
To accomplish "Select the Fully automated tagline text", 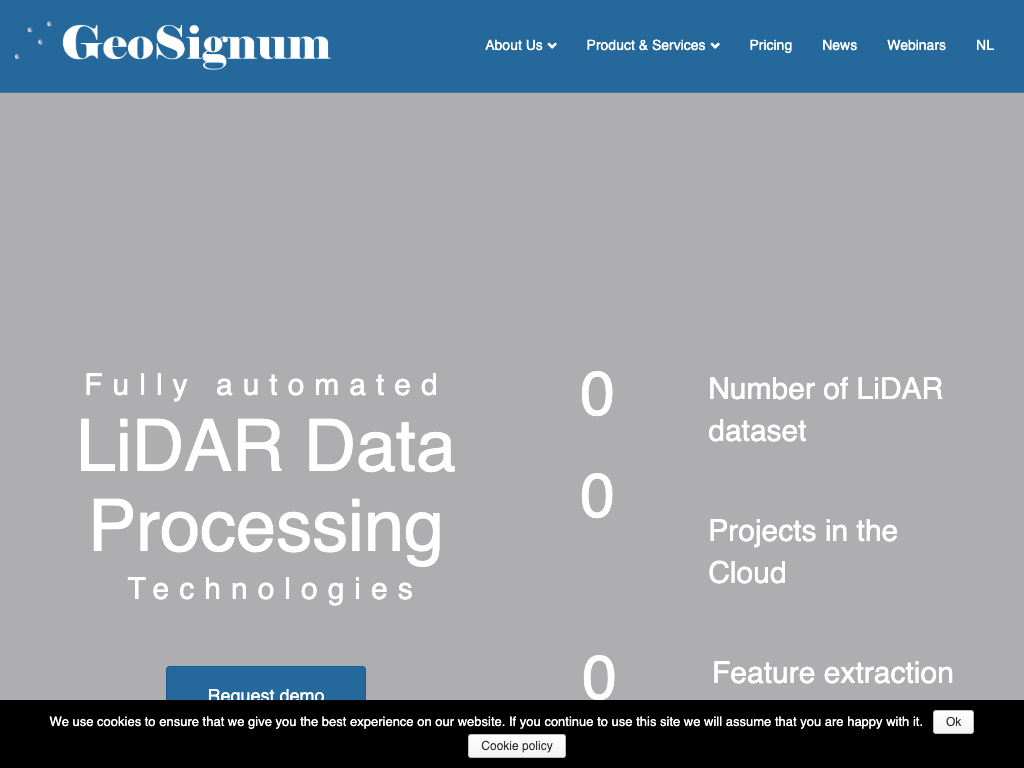I will (263, 385).
